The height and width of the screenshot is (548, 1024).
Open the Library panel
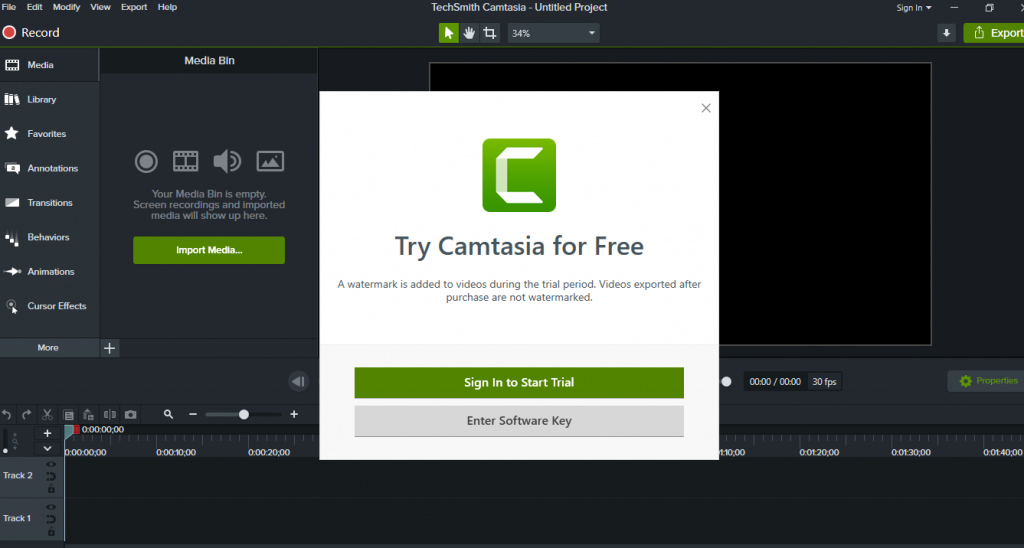click(49, 99)
